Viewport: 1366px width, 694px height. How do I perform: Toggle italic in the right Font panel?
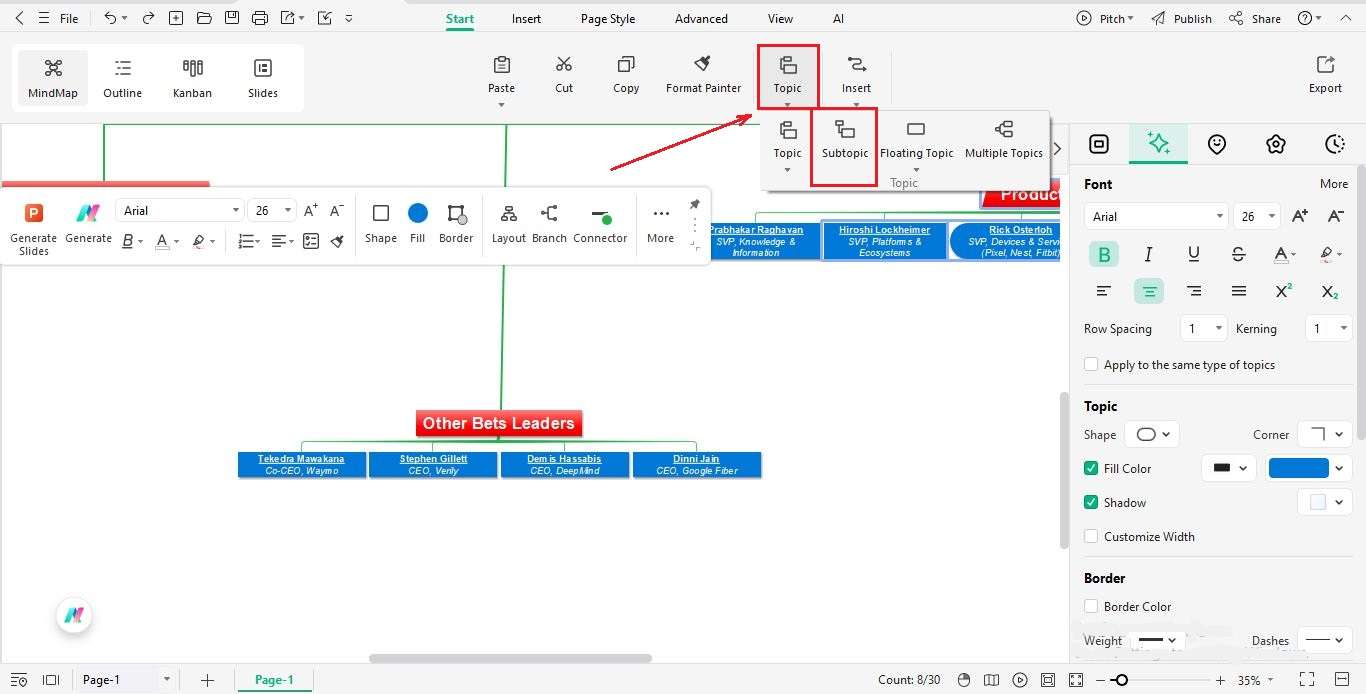(x=1148, y=255)
